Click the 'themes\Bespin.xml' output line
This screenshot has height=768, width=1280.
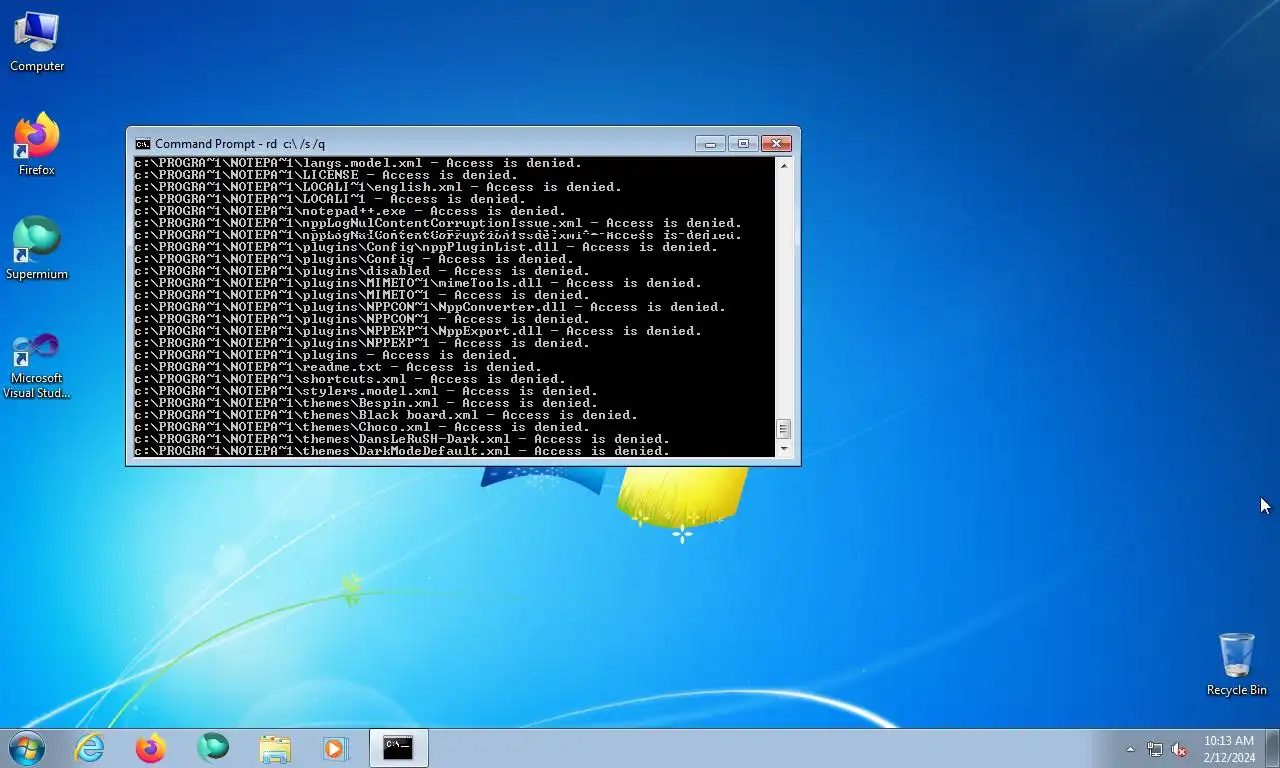366,403
